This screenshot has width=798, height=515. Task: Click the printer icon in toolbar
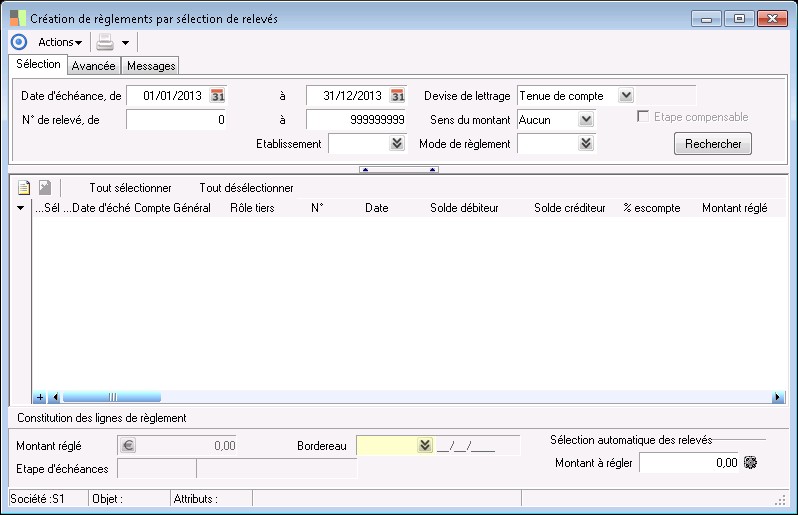(x=105, y=42)
